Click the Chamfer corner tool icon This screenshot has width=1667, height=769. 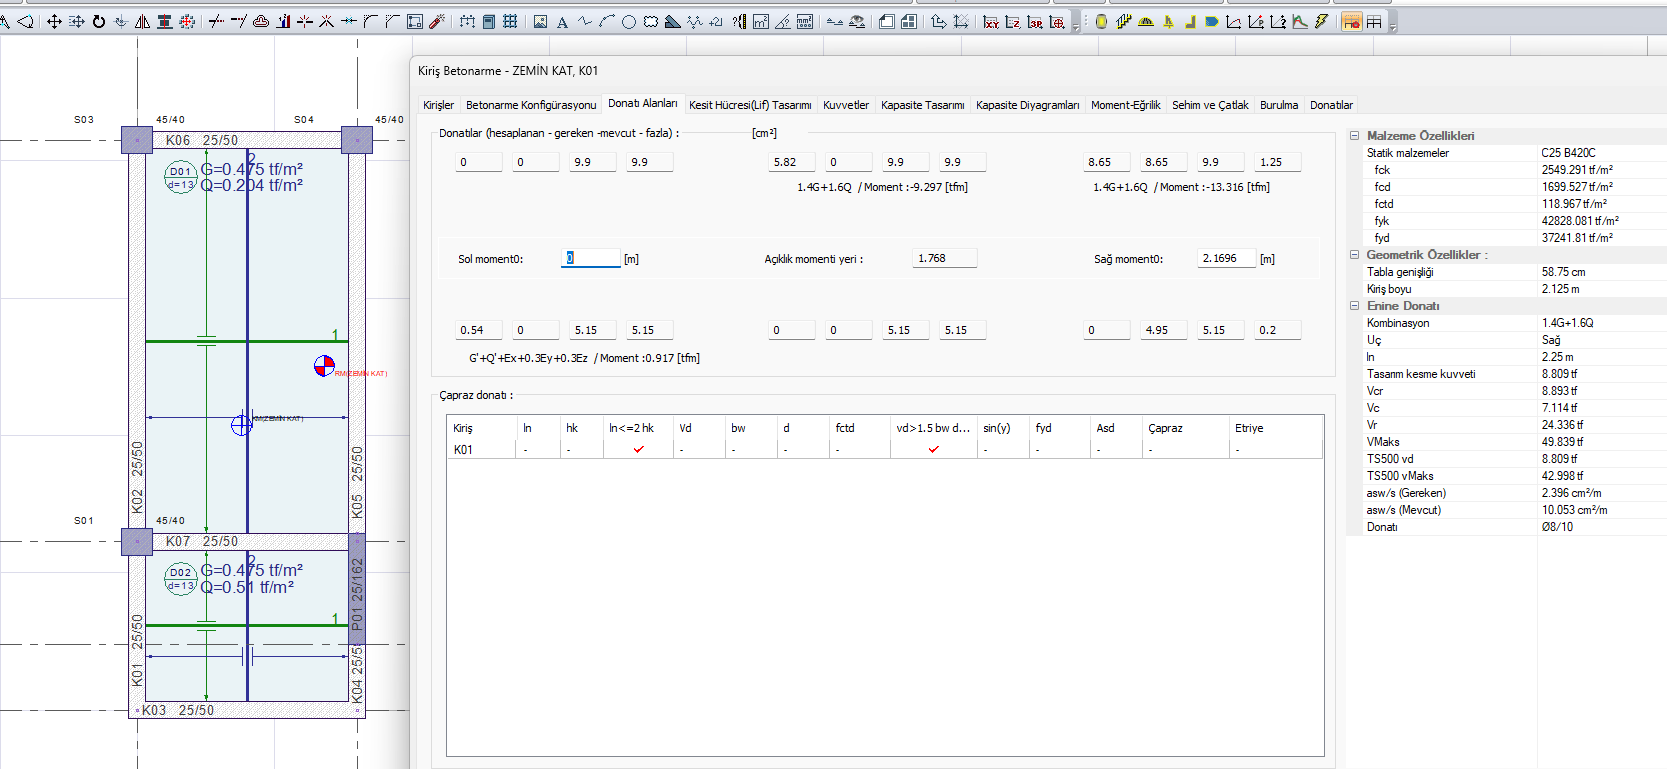coord(392,21)
